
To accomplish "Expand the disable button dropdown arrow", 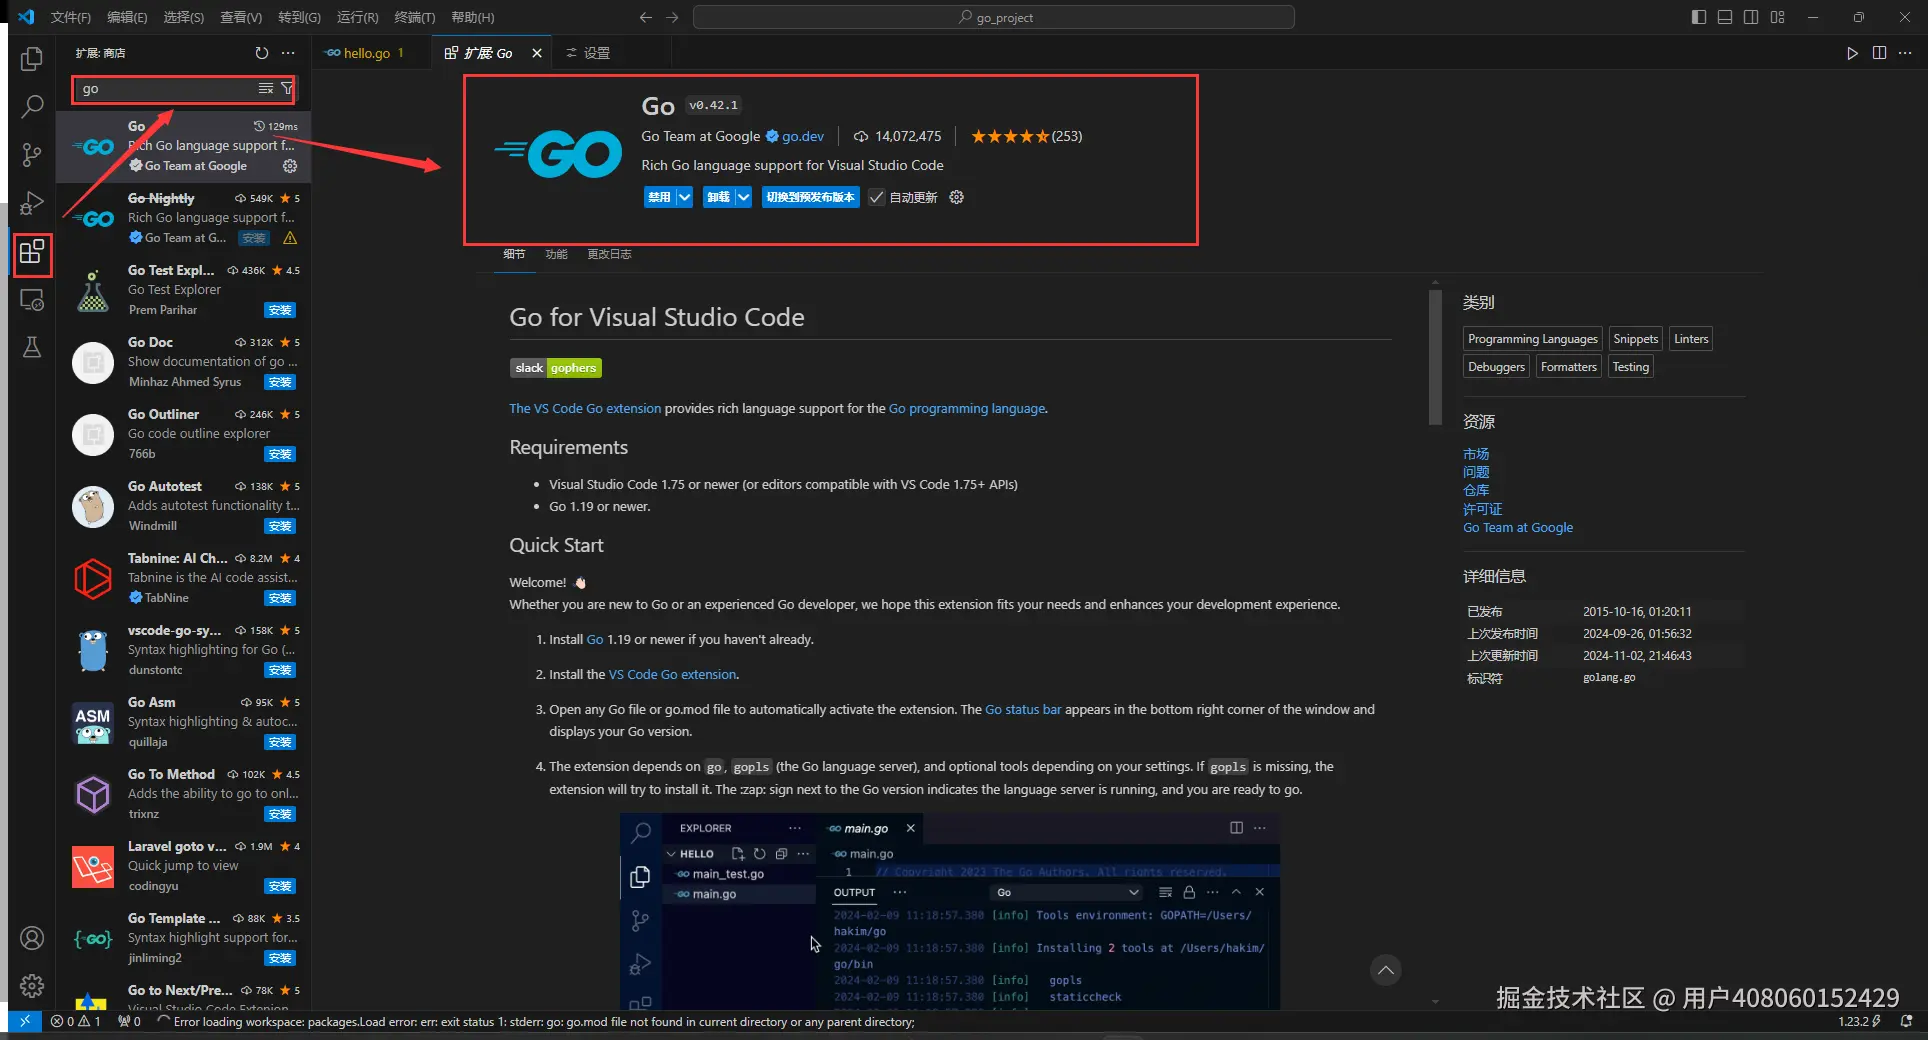I will tap(684, 197).
